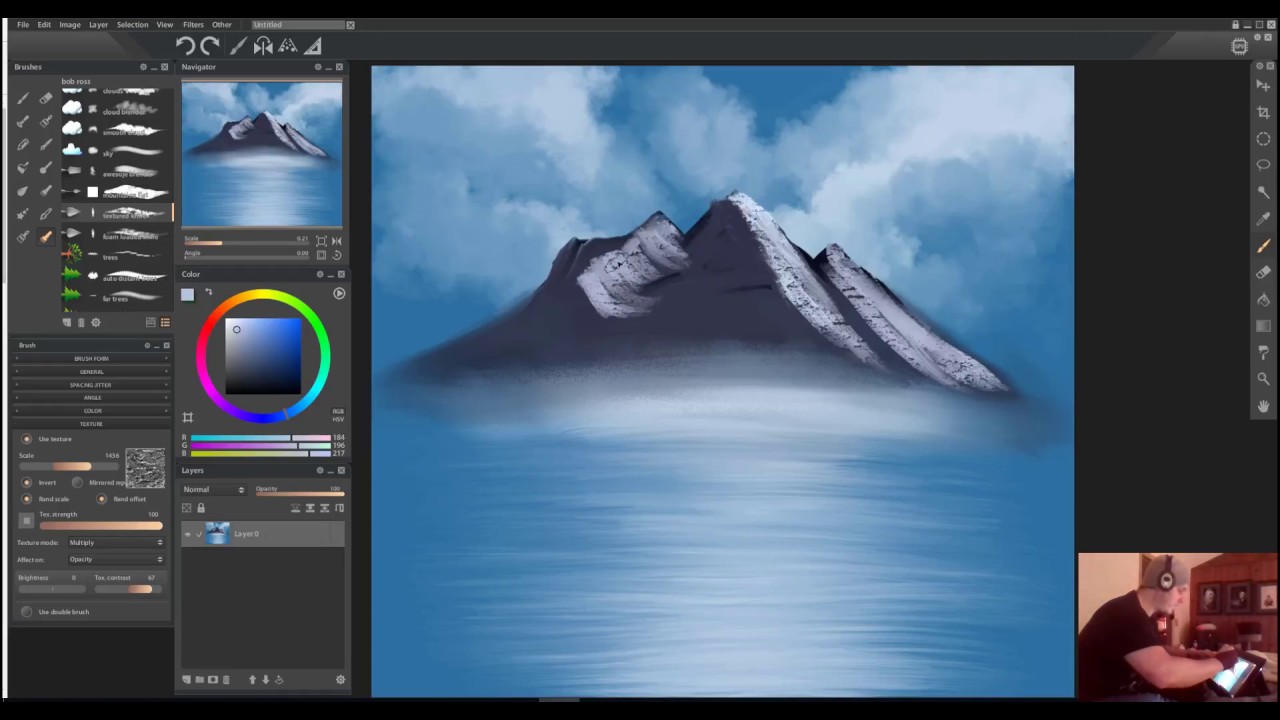Reset the Navigator rotation angle

(337, 254)
